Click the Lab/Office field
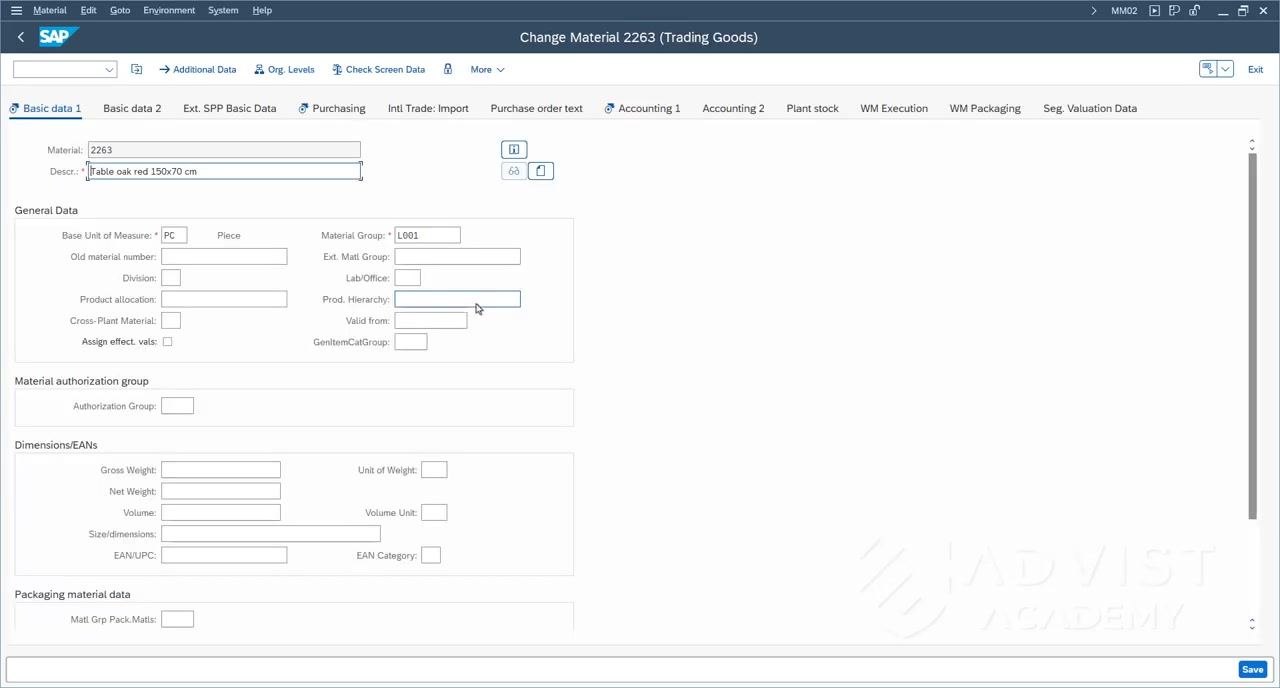Image resolution: width=1280 pixels, height=688 pixels. [x=407, y=278]
